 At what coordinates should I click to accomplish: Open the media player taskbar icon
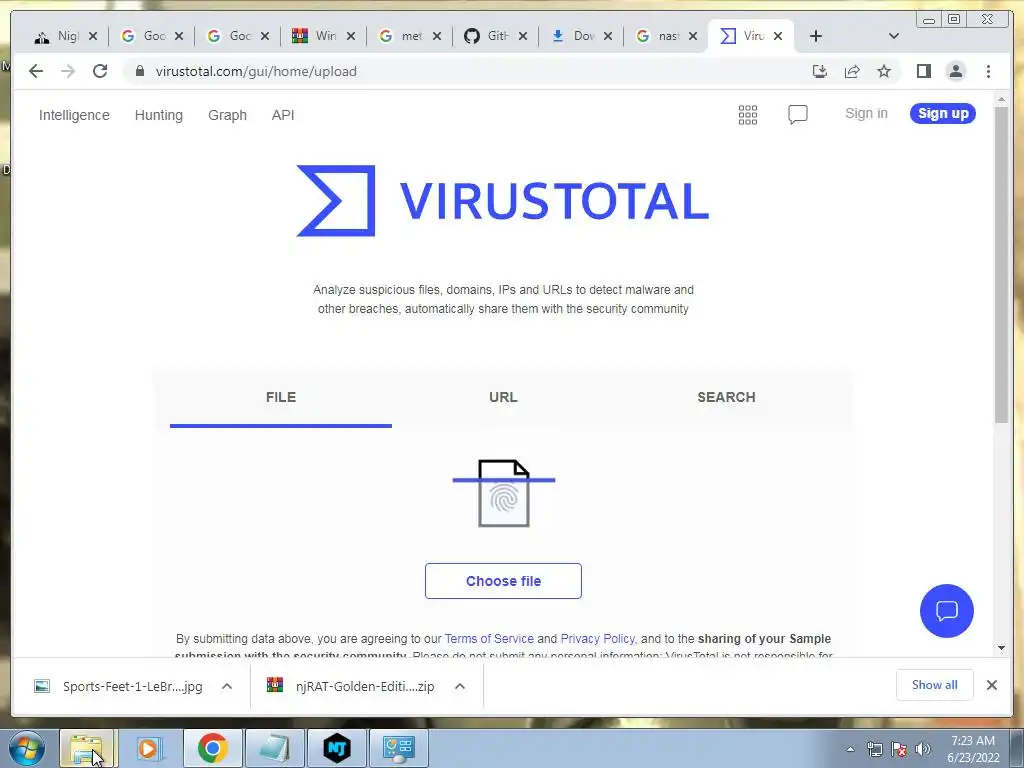click(149, 748)
